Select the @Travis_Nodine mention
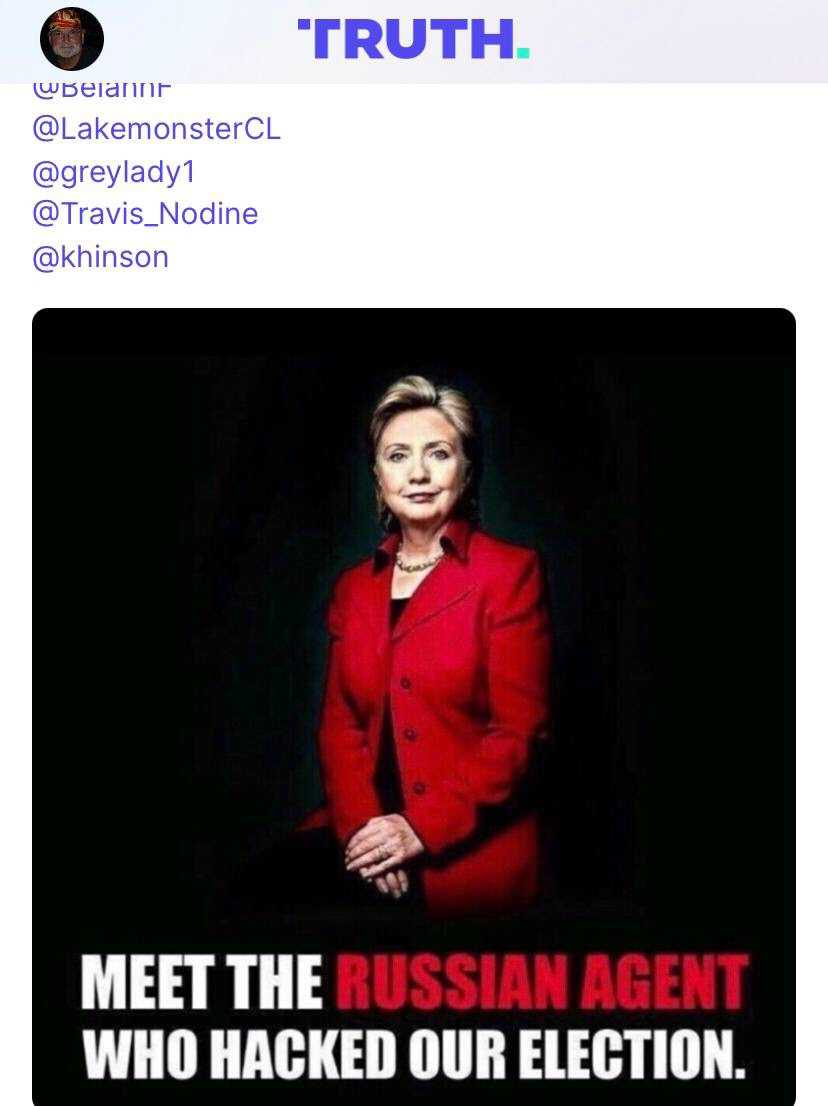This screenshot has width=828, height=1106. [145, 214]
